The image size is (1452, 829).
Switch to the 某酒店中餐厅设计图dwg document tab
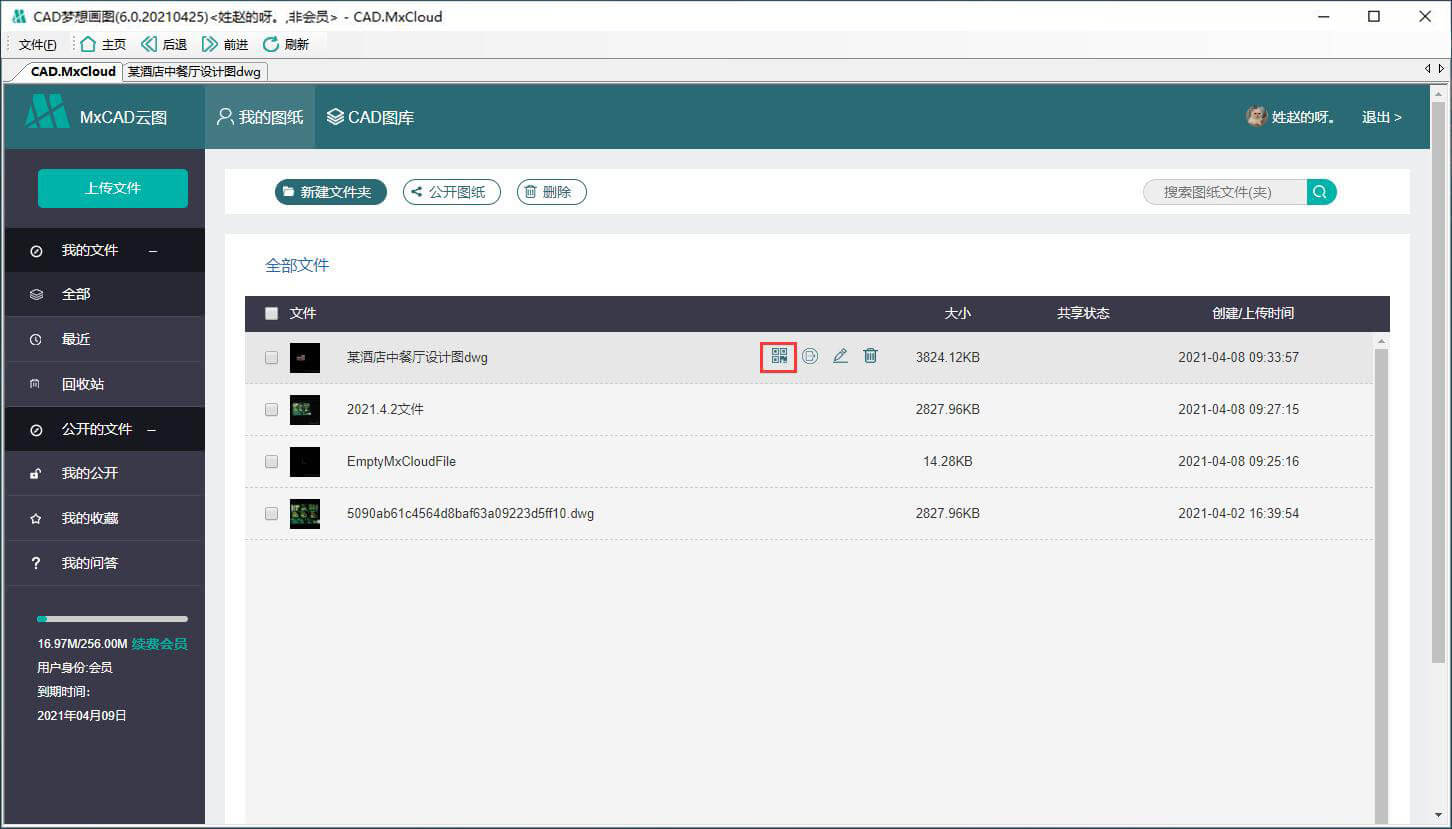tap(195, 71)
